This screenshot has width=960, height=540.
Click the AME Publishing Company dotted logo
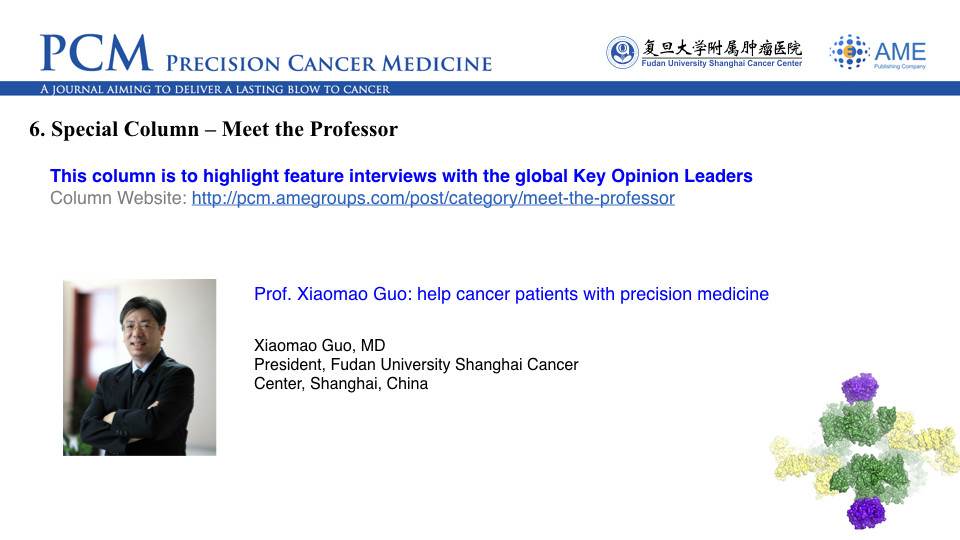(850, 52)
